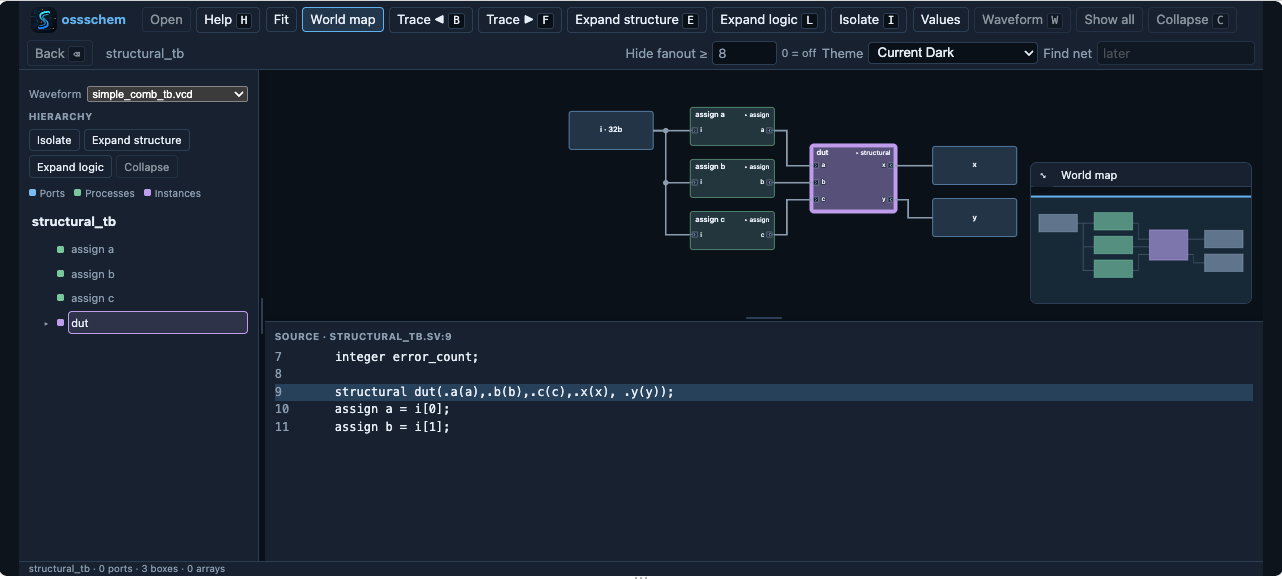1282x579 pixels.
Task: Select assign c in the hierarchy tree
Action: point(92,298)
